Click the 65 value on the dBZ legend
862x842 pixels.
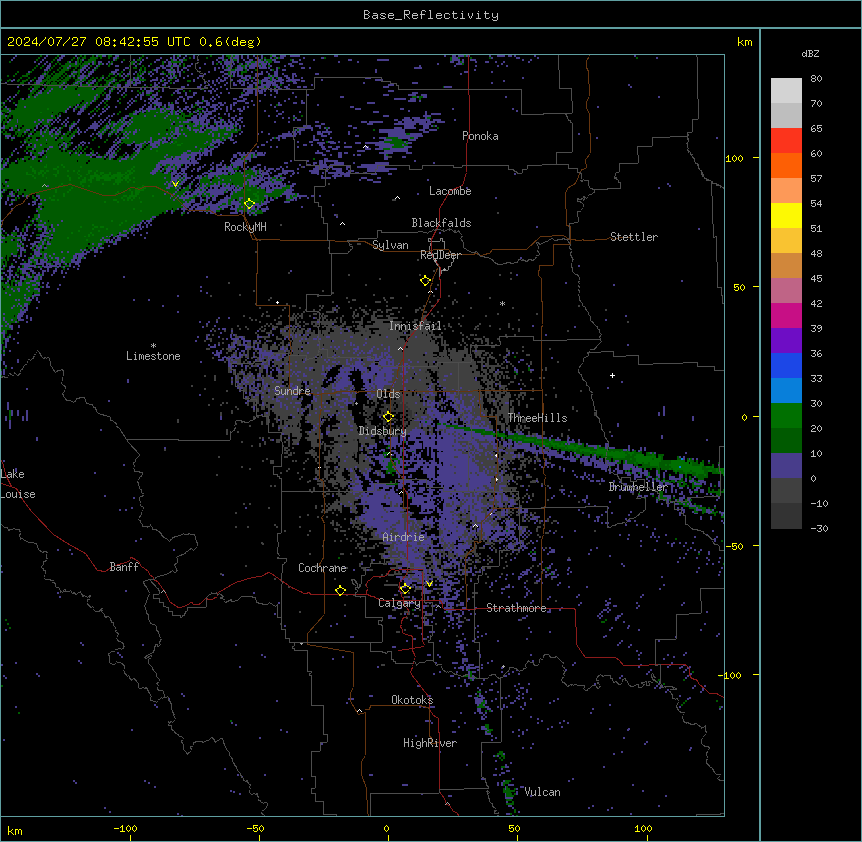(816, 129)
